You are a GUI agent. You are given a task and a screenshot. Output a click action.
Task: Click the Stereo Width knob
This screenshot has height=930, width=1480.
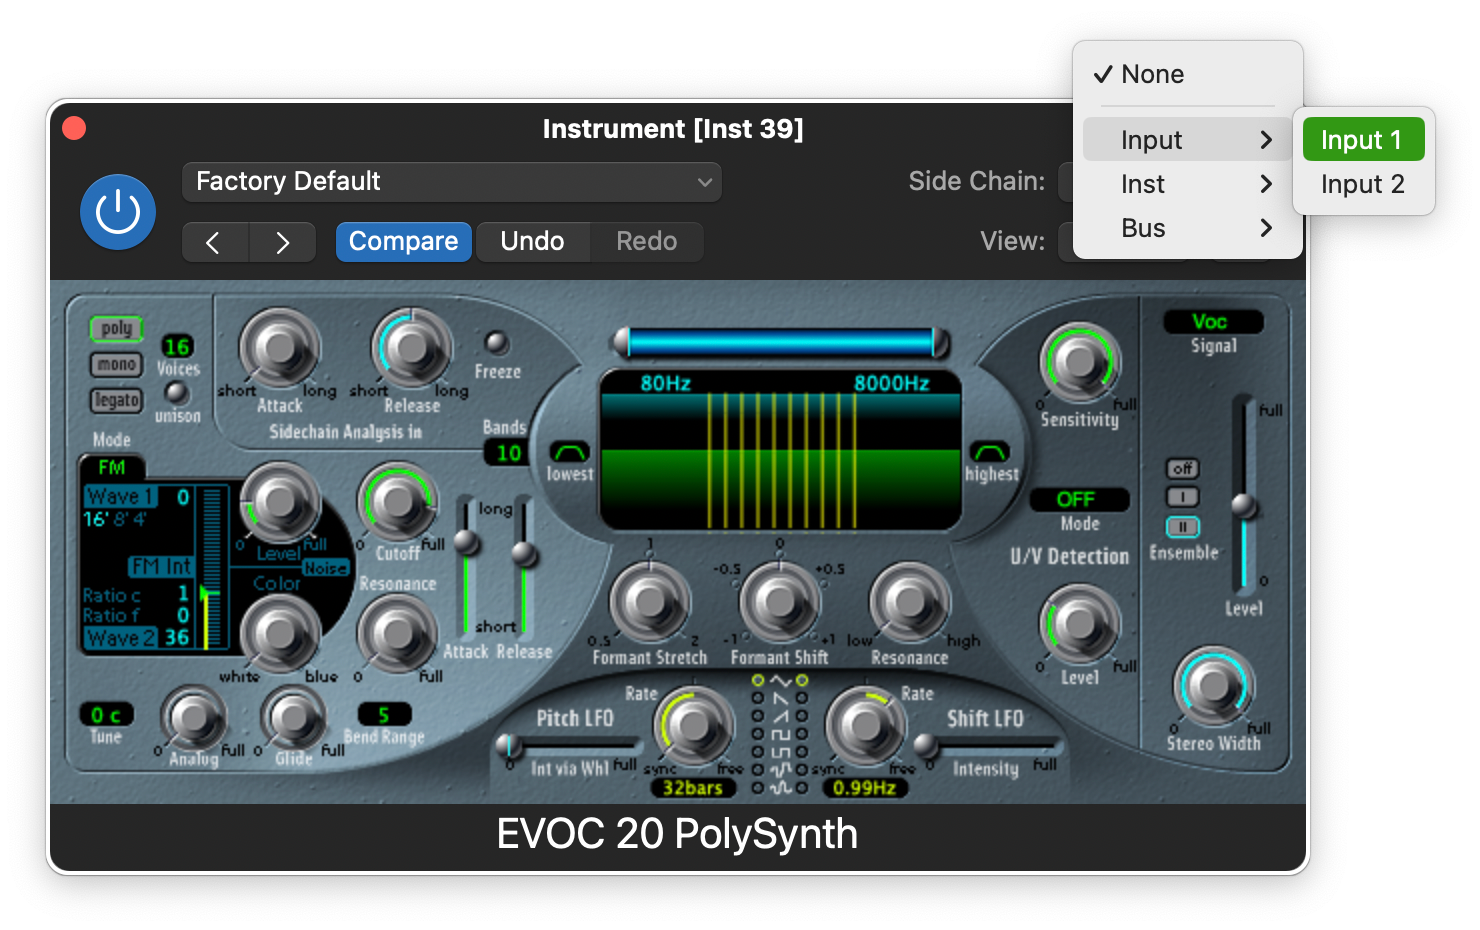tap(1213, 686)
